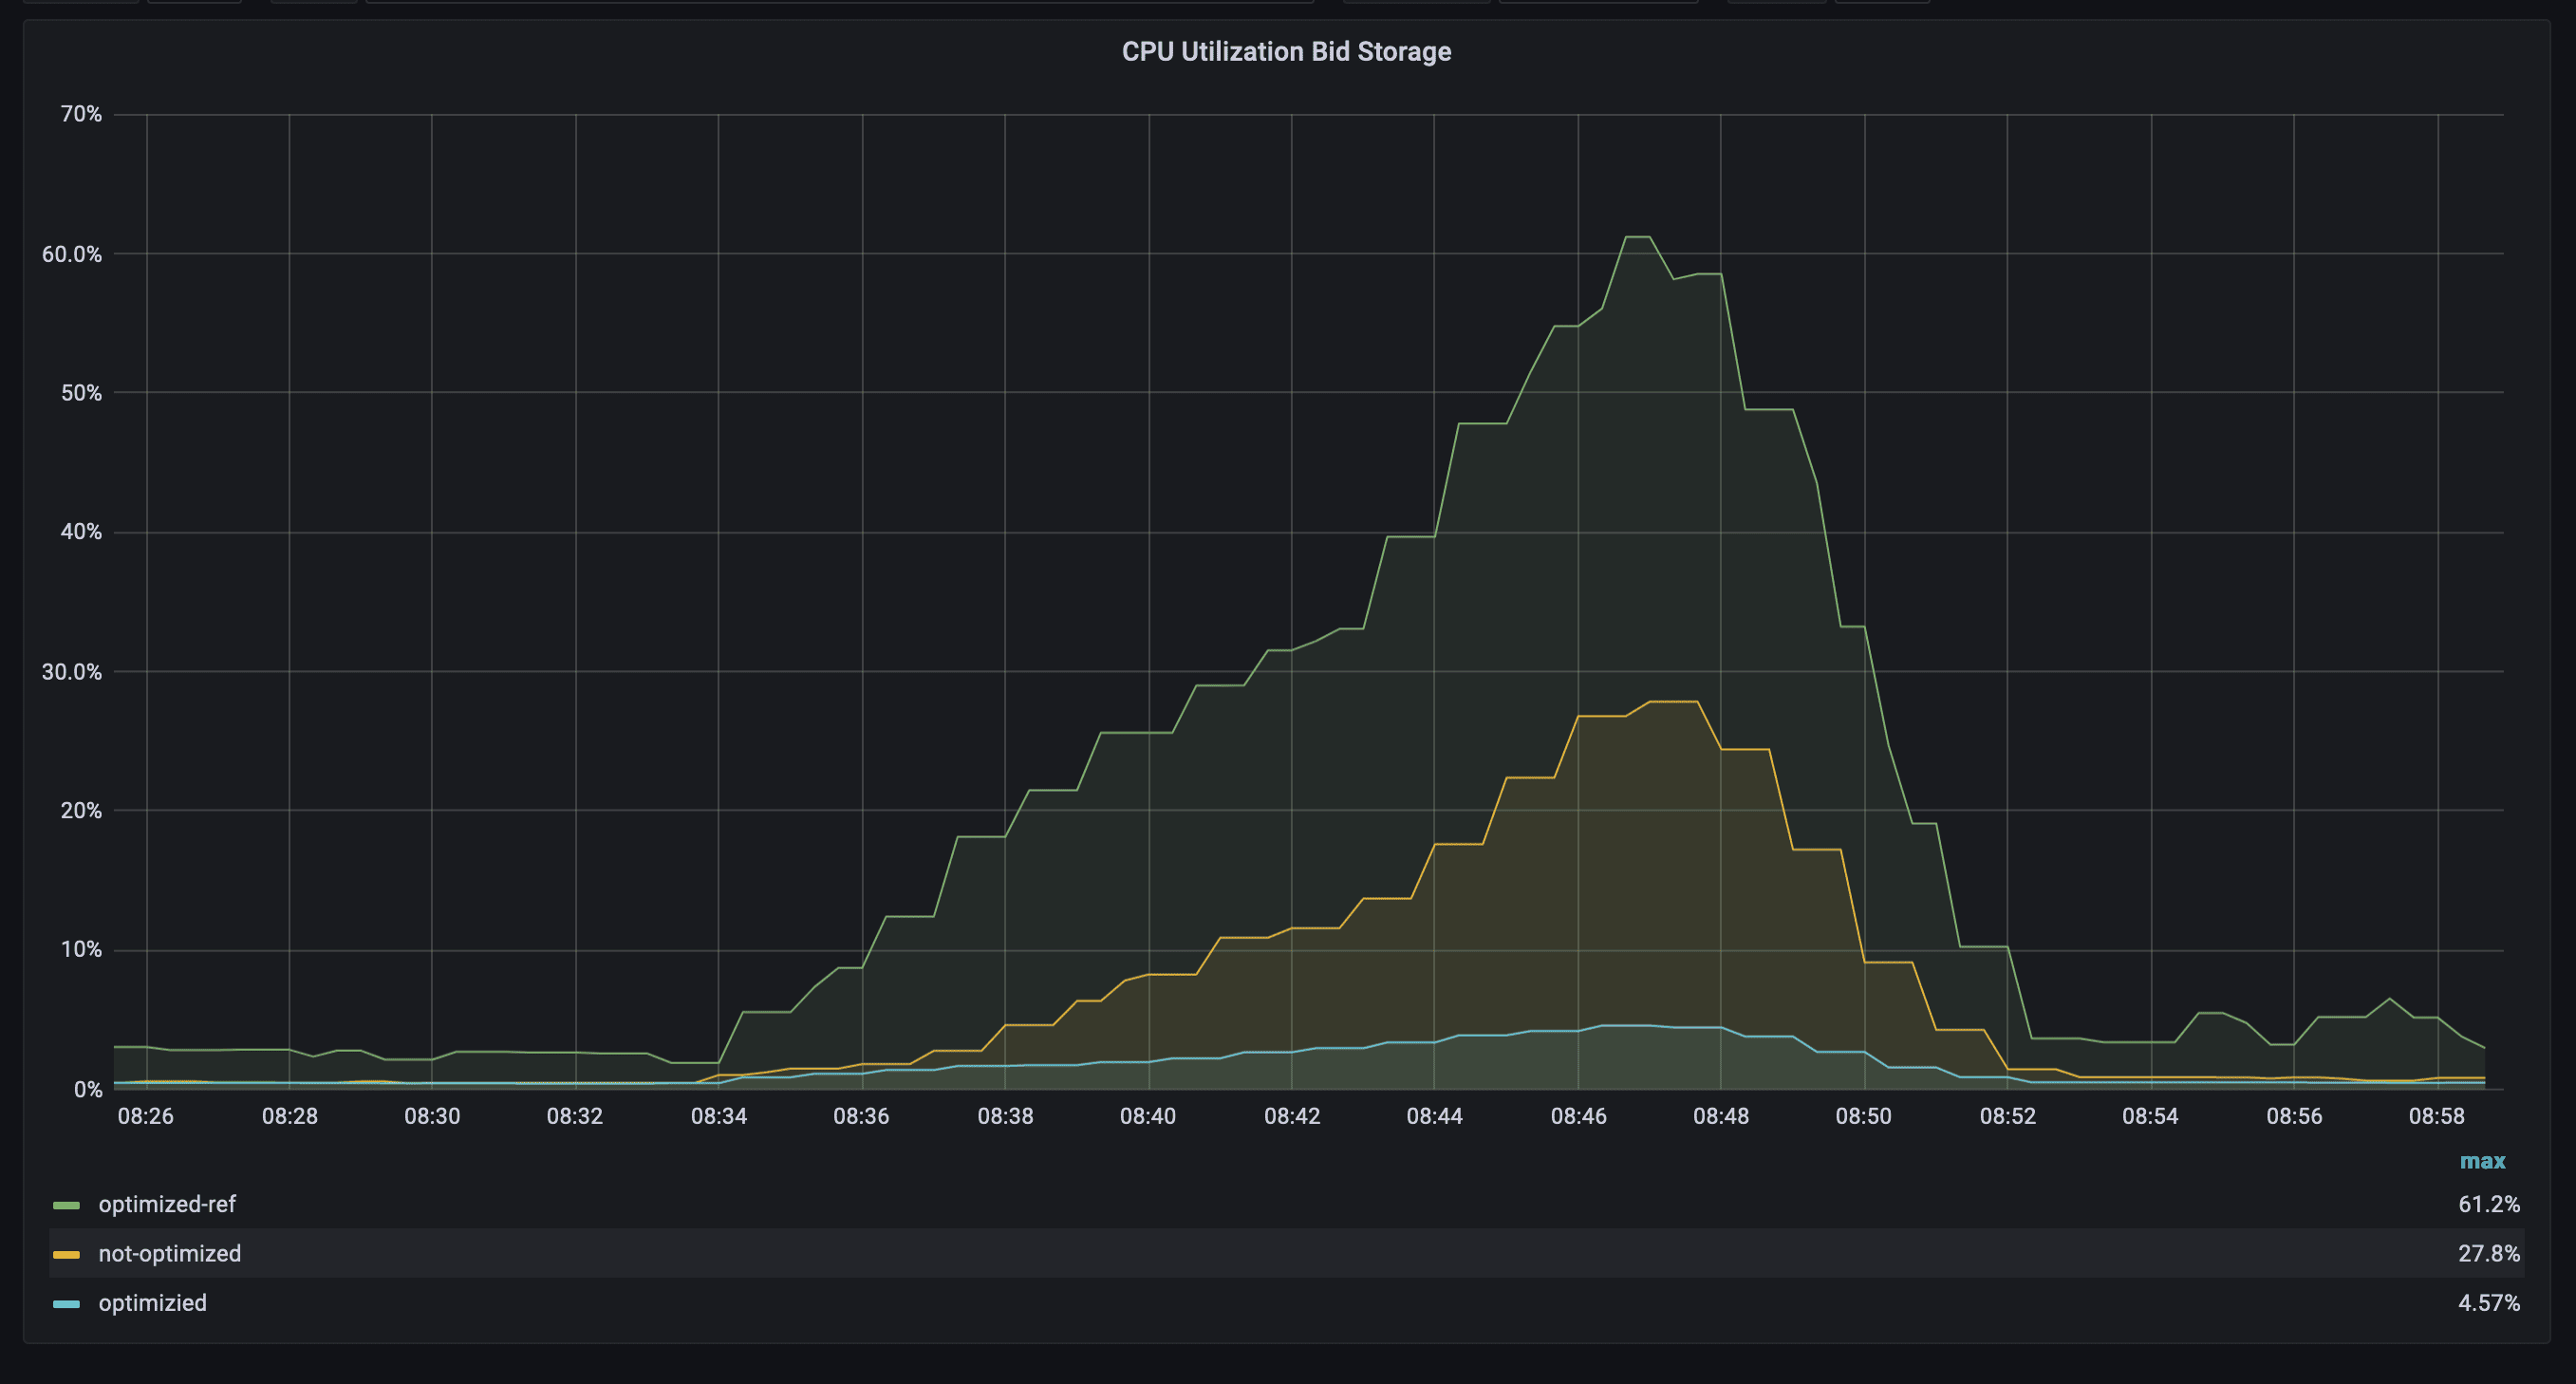Image resolution: width=2576 pixels, height=1384 pixels.
Task: Click the yellow line's plateau peak near 08:47
Action: pos(1673,702)
